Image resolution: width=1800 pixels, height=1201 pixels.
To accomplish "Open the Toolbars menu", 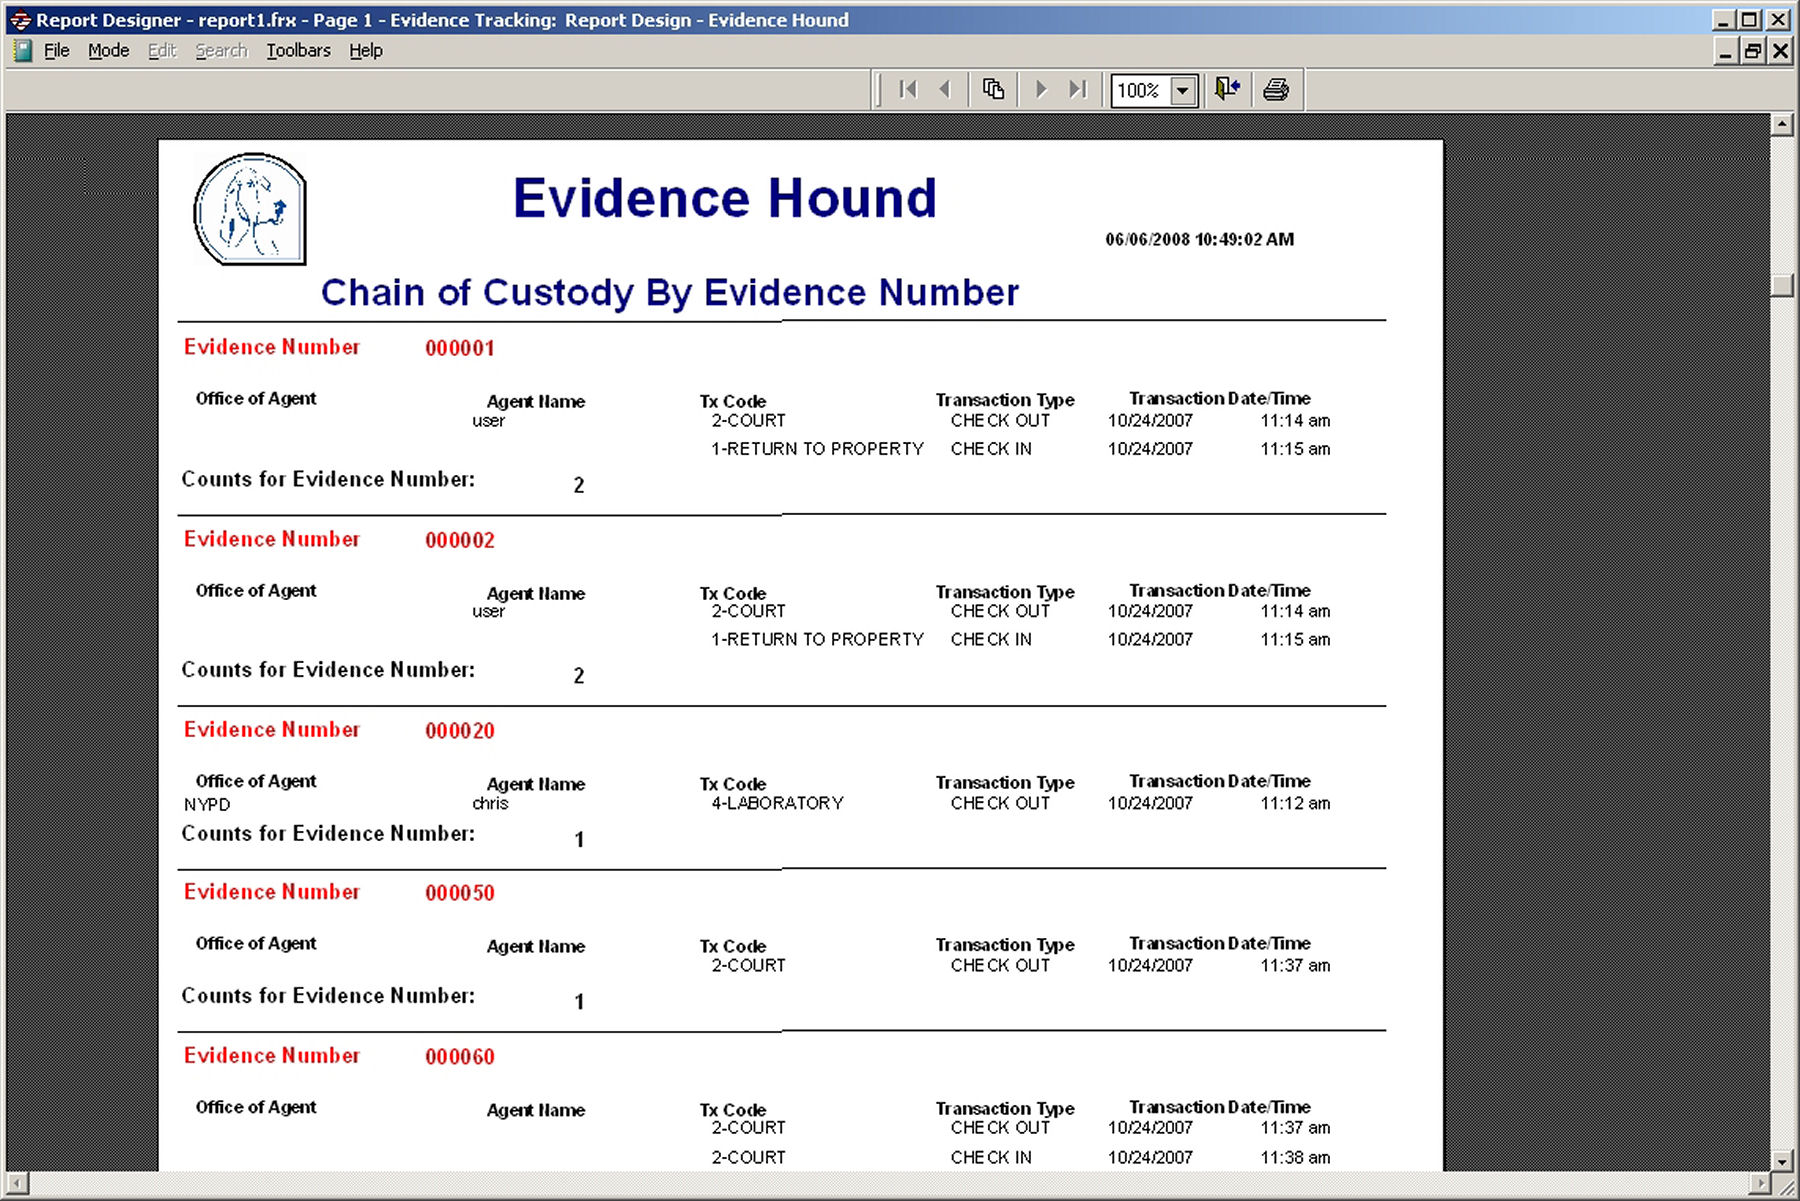I will (298, 51).
